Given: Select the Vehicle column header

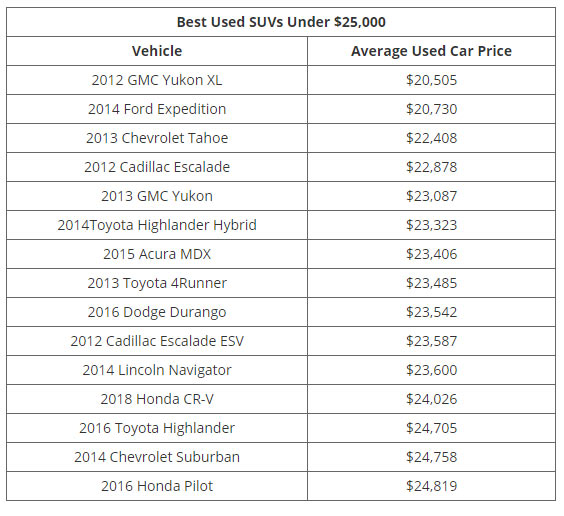Looking at the screenshot, I should pos(157,51).
